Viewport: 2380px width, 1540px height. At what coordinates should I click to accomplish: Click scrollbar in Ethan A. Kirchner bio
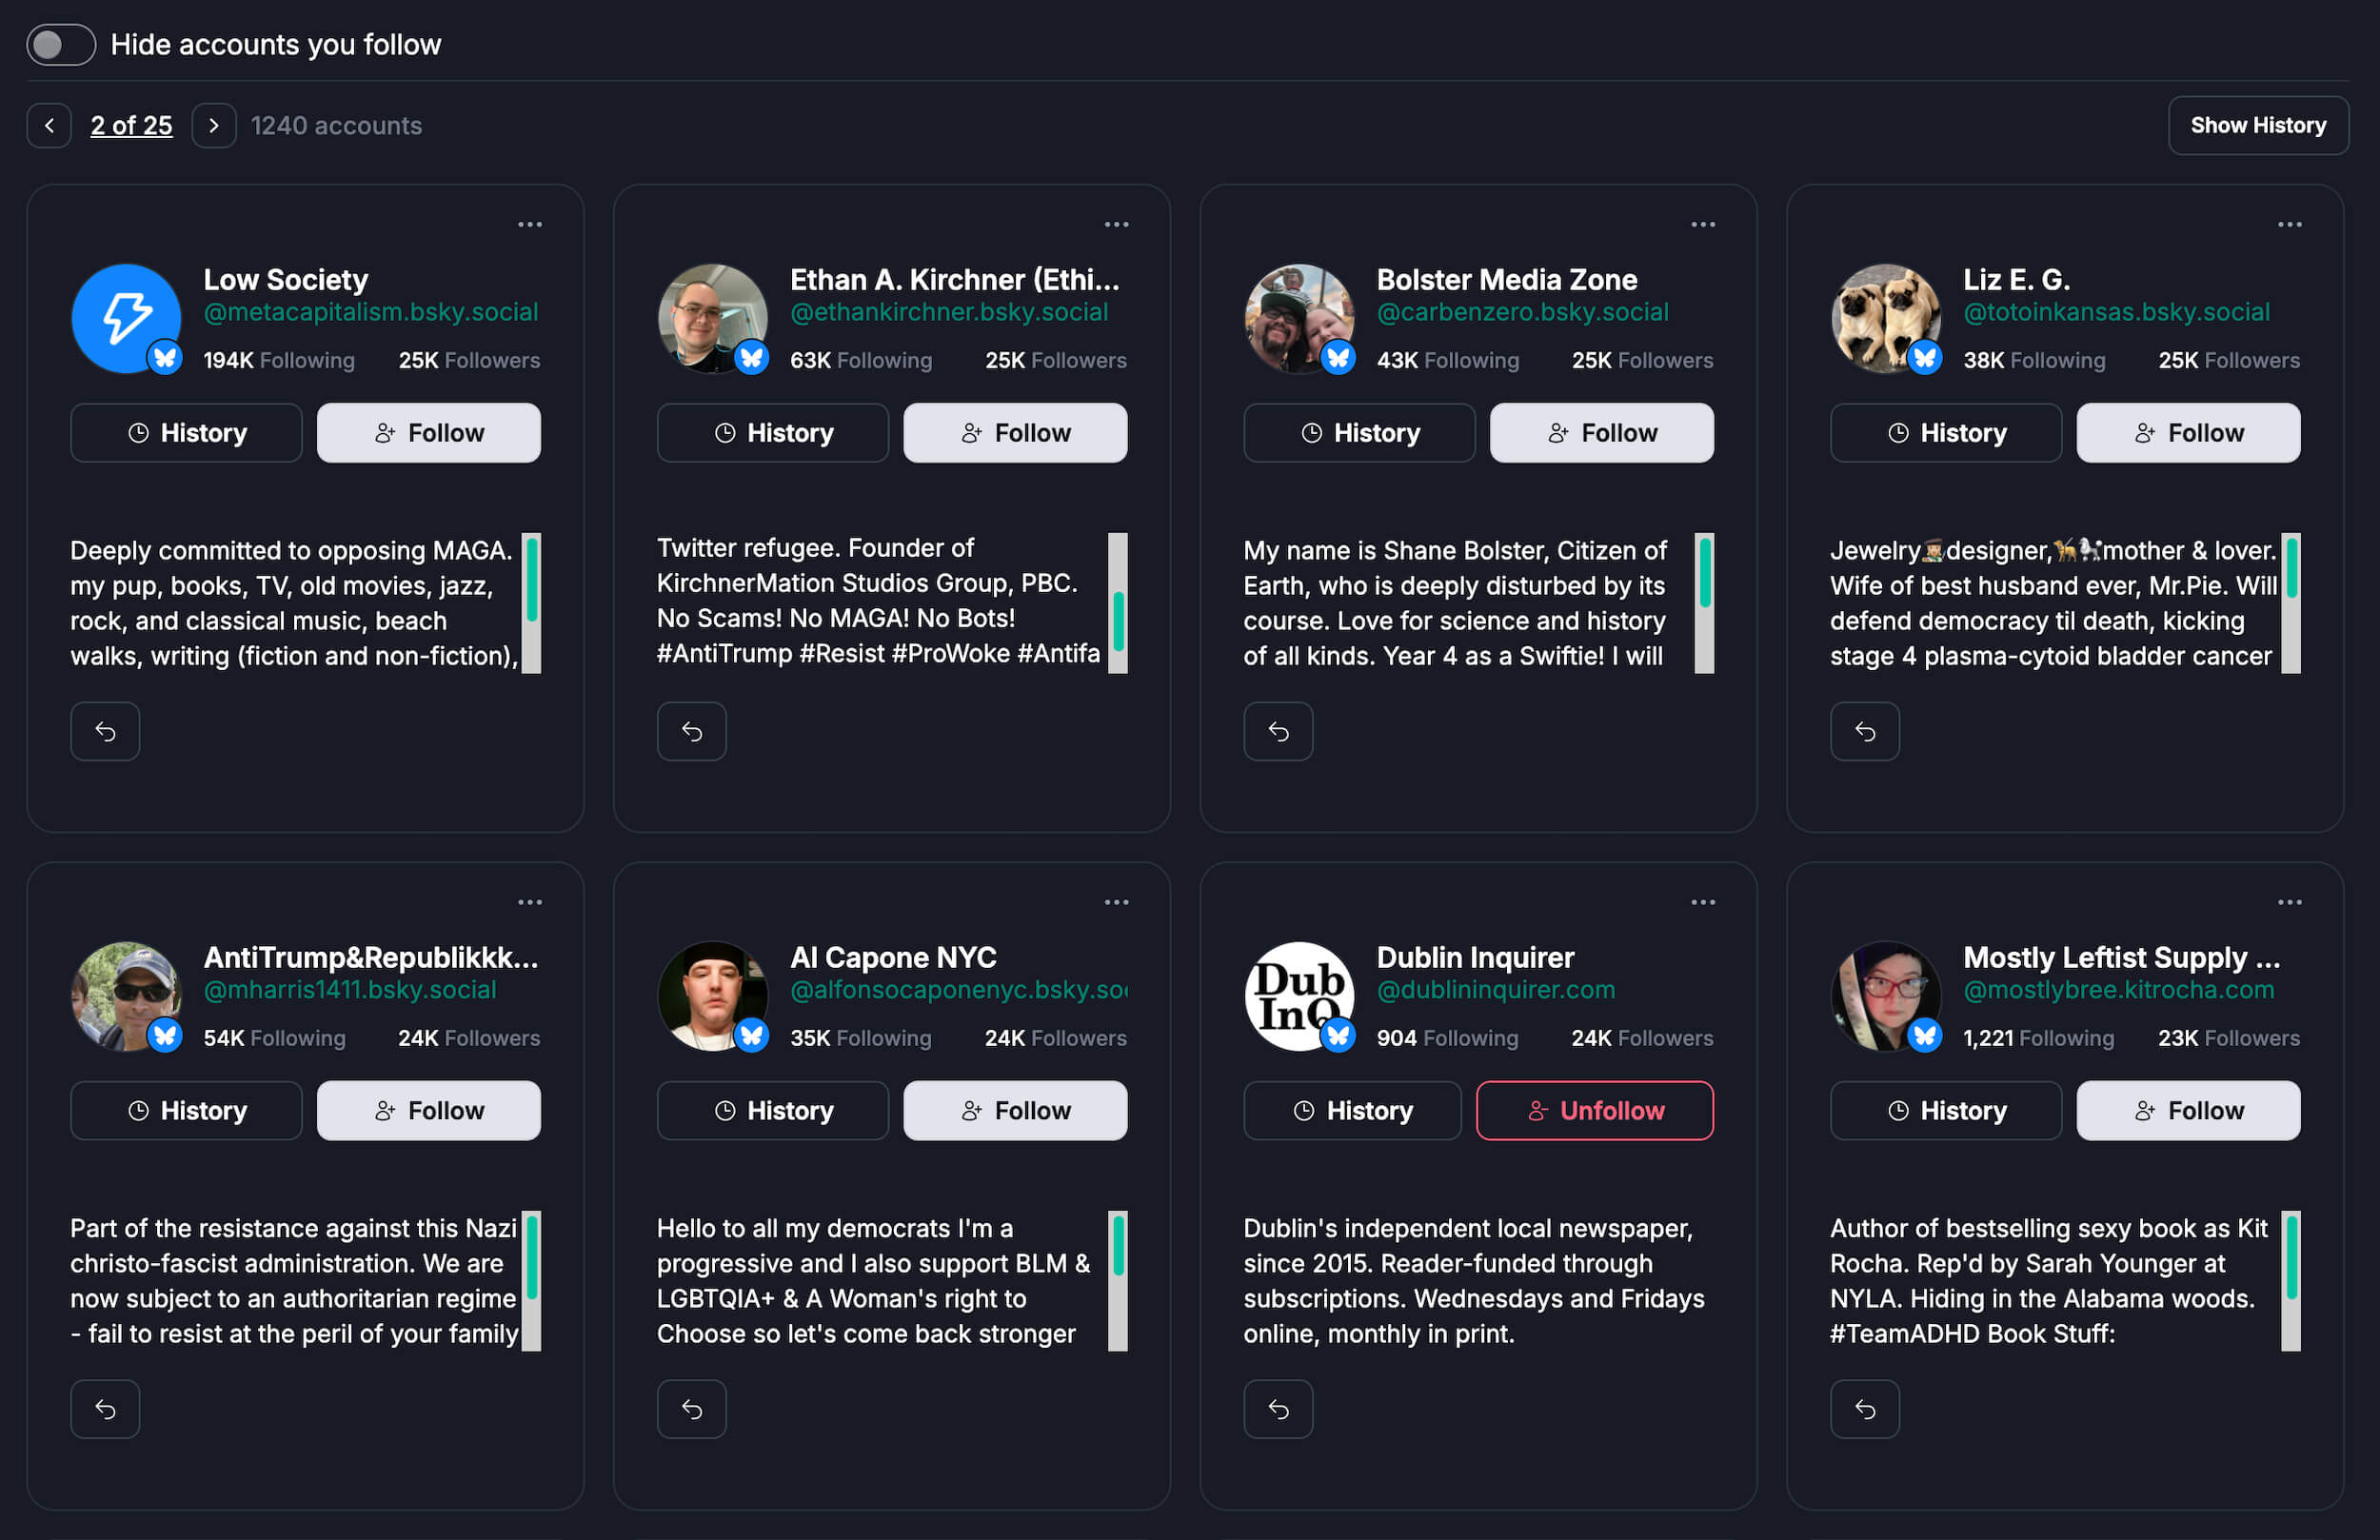[x=1117, y=603]
